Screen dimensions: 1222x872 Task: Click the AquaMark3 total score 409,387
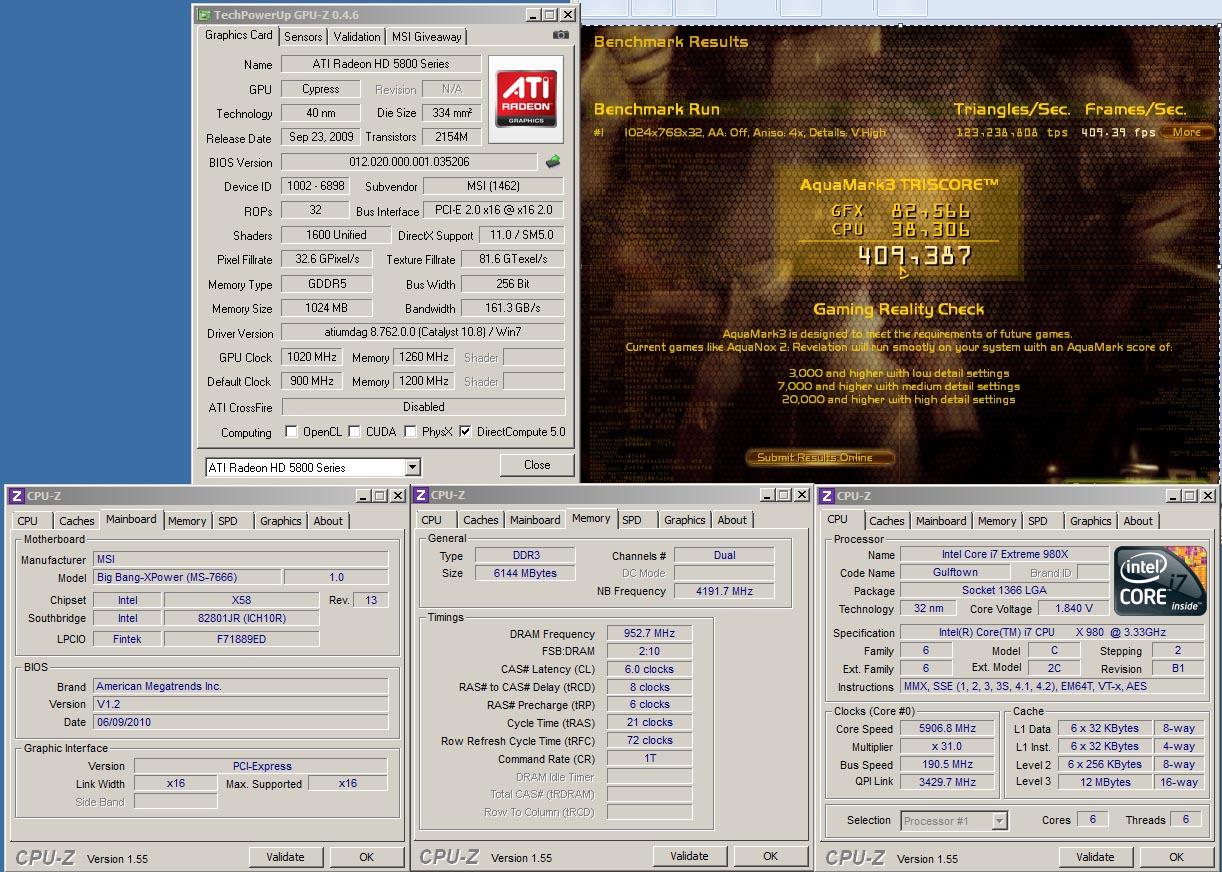pyautogui.click(x=915, y=257)
